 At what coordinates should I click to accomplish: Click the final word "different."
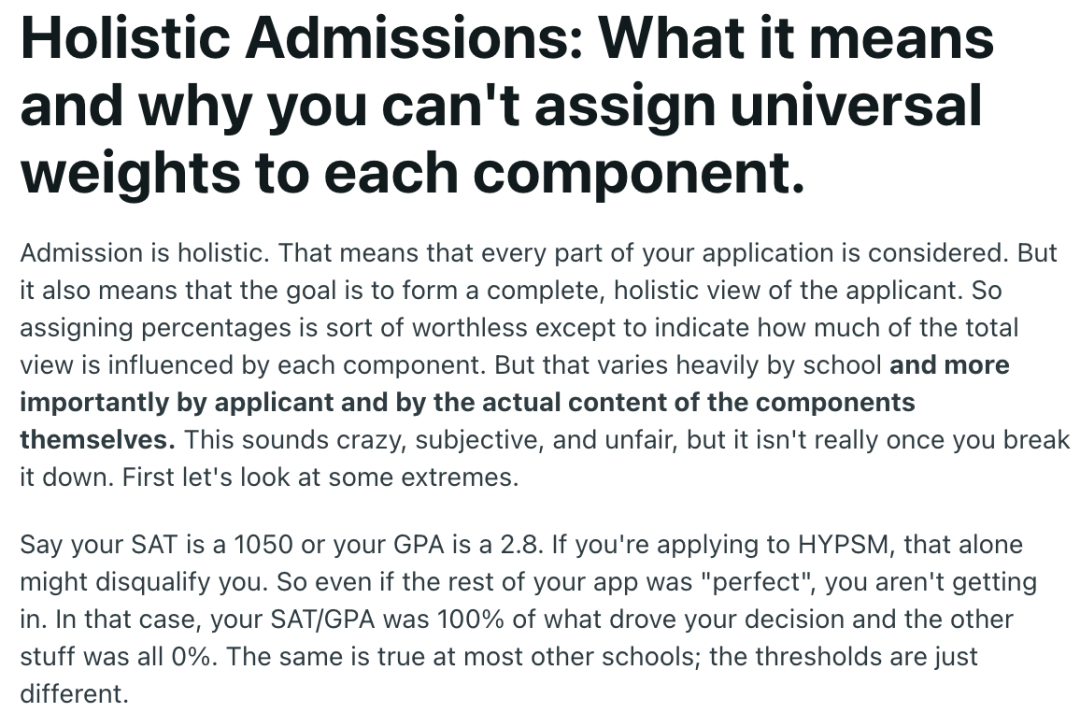74,694
